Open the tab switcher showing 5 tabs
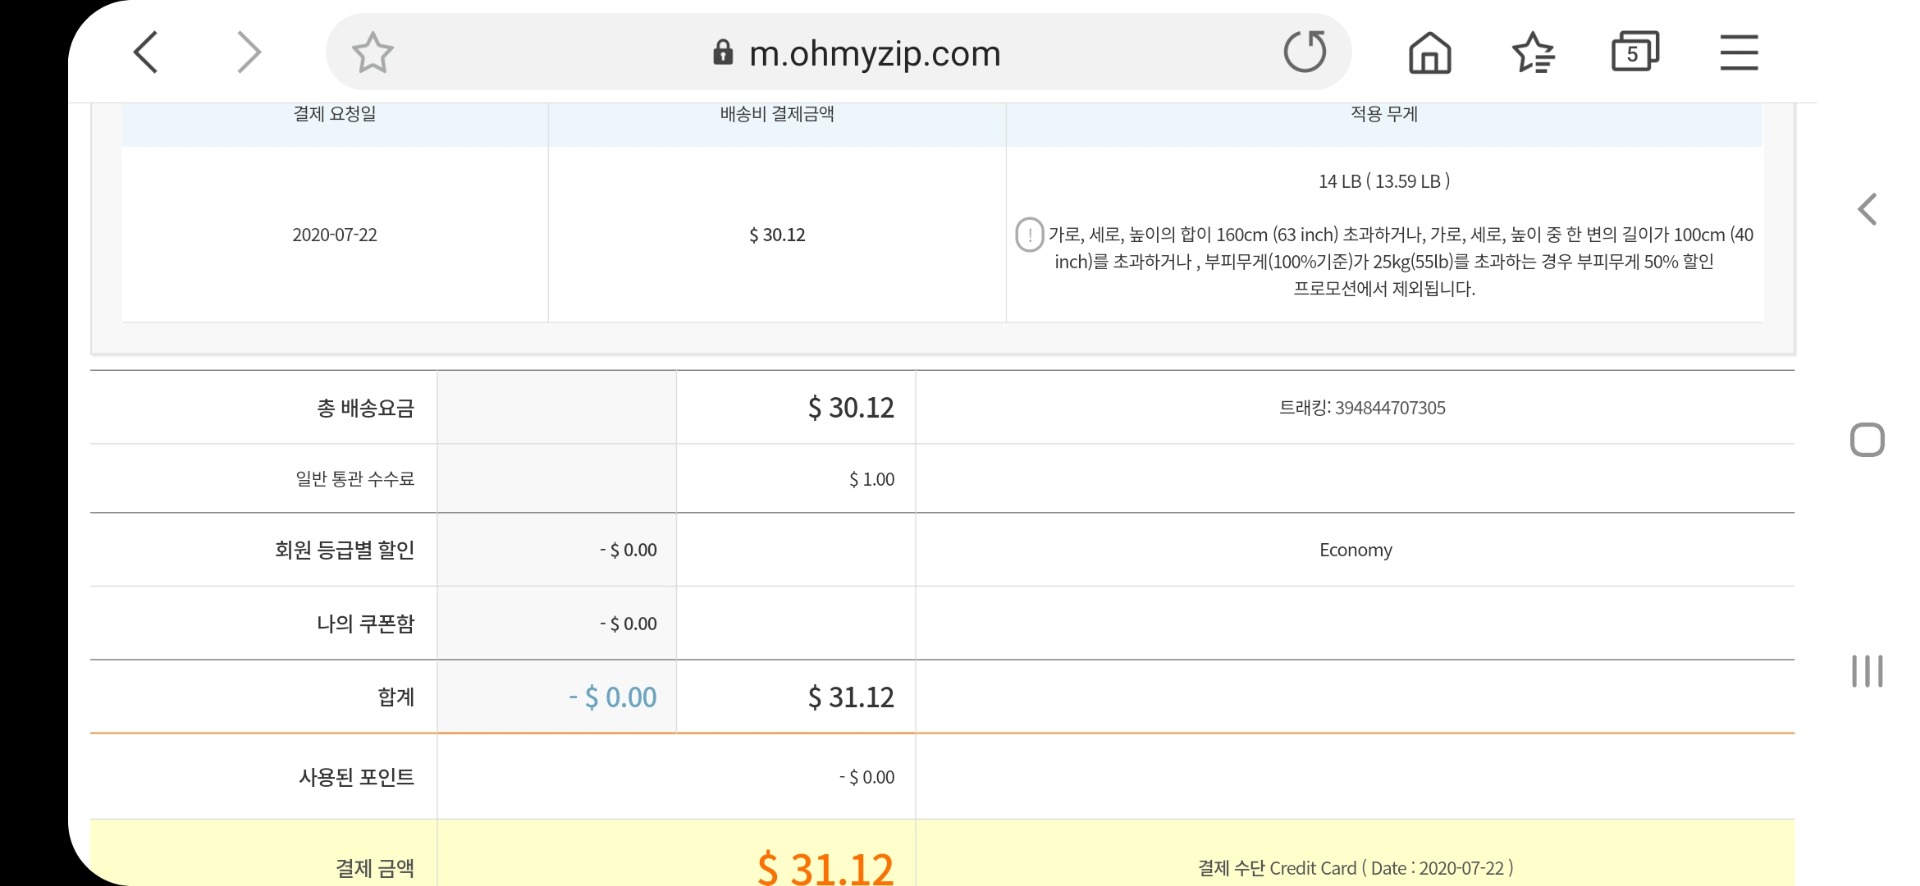This screenshot has height=886, width=1920. pyautogui.click(x=1635, y=52)
